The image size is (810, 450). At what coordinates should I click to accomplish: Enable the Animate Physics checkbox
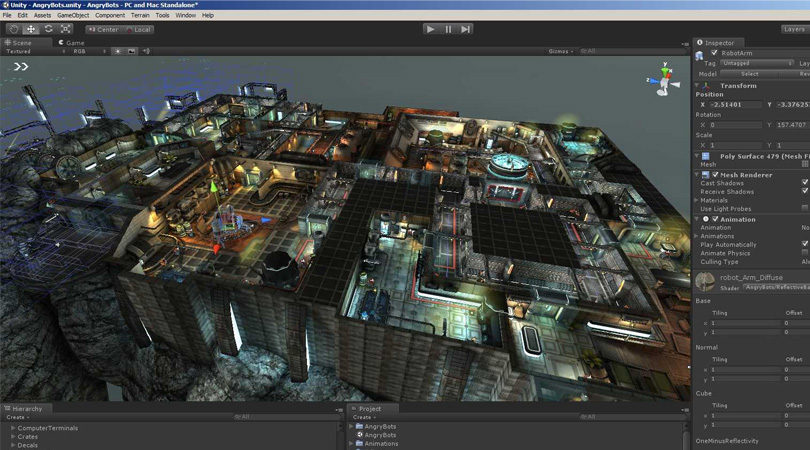pyautogui.click(x=805, y=252)
